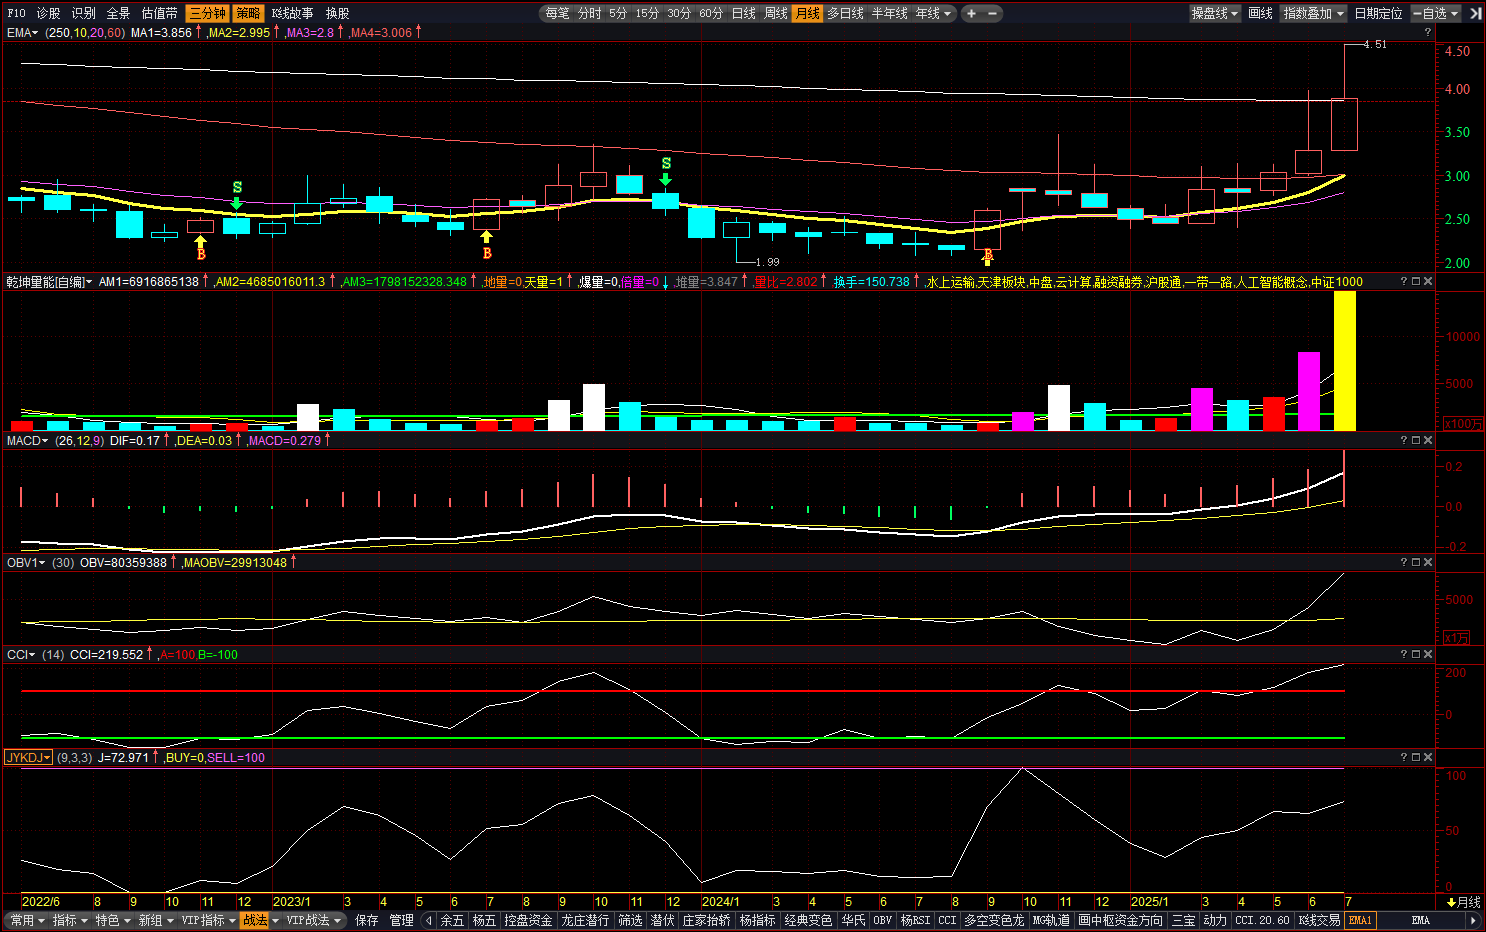Click the 诊股 stock diagnosis button
Screen dimensions: 1486x932
tap(48, 13)
